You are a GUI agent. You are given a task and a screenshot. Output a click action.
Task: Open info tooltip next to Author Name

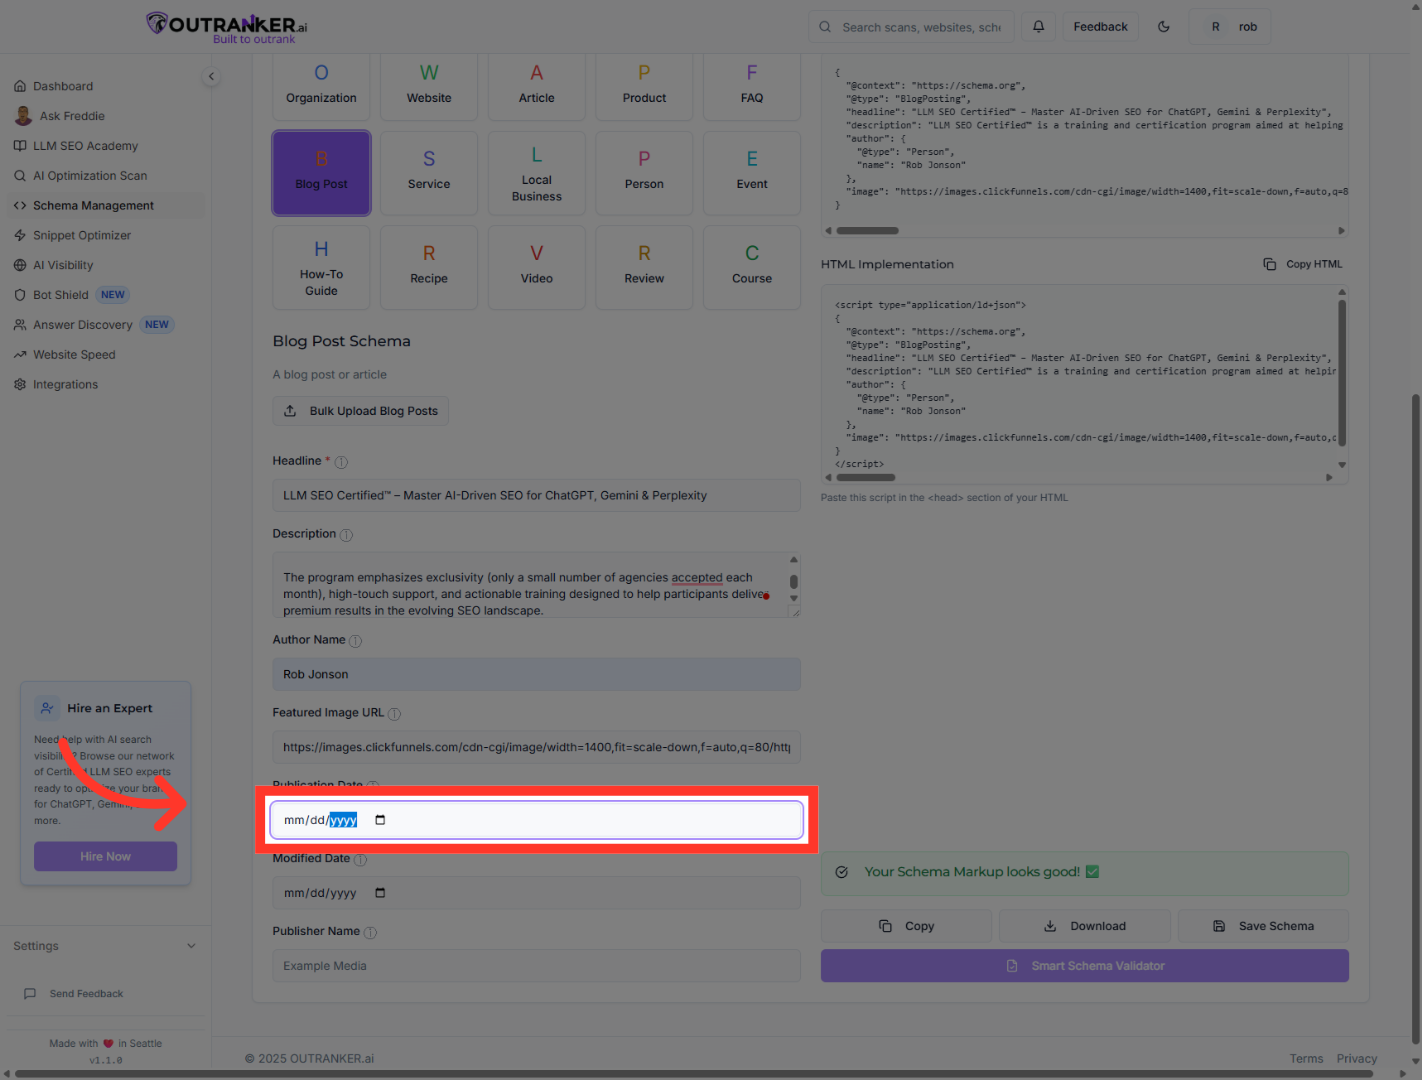click(x=355, y=641)
